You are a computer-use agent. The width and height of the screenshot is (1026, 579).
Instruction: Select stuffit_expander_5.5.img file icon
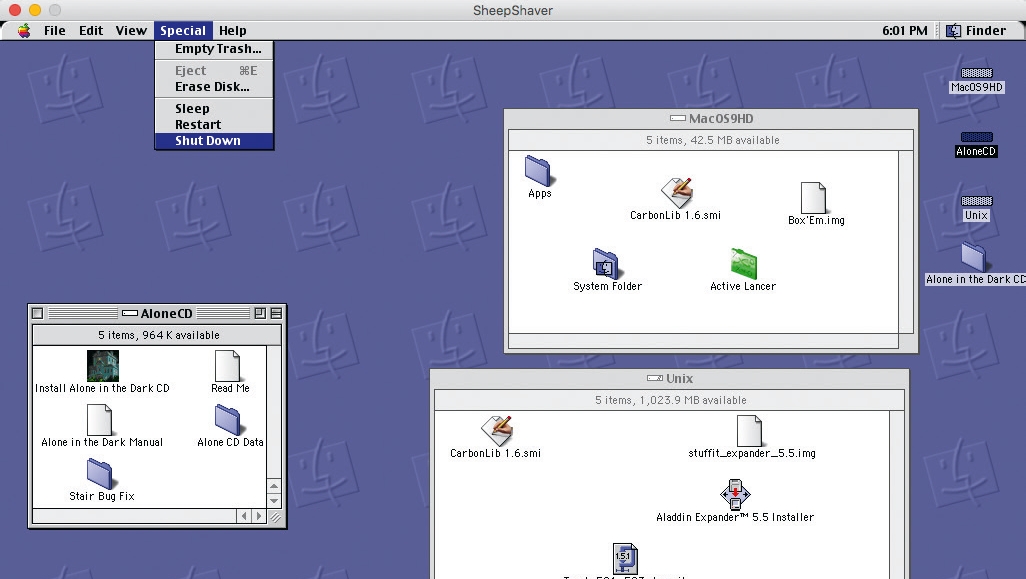tap(749, 431)
